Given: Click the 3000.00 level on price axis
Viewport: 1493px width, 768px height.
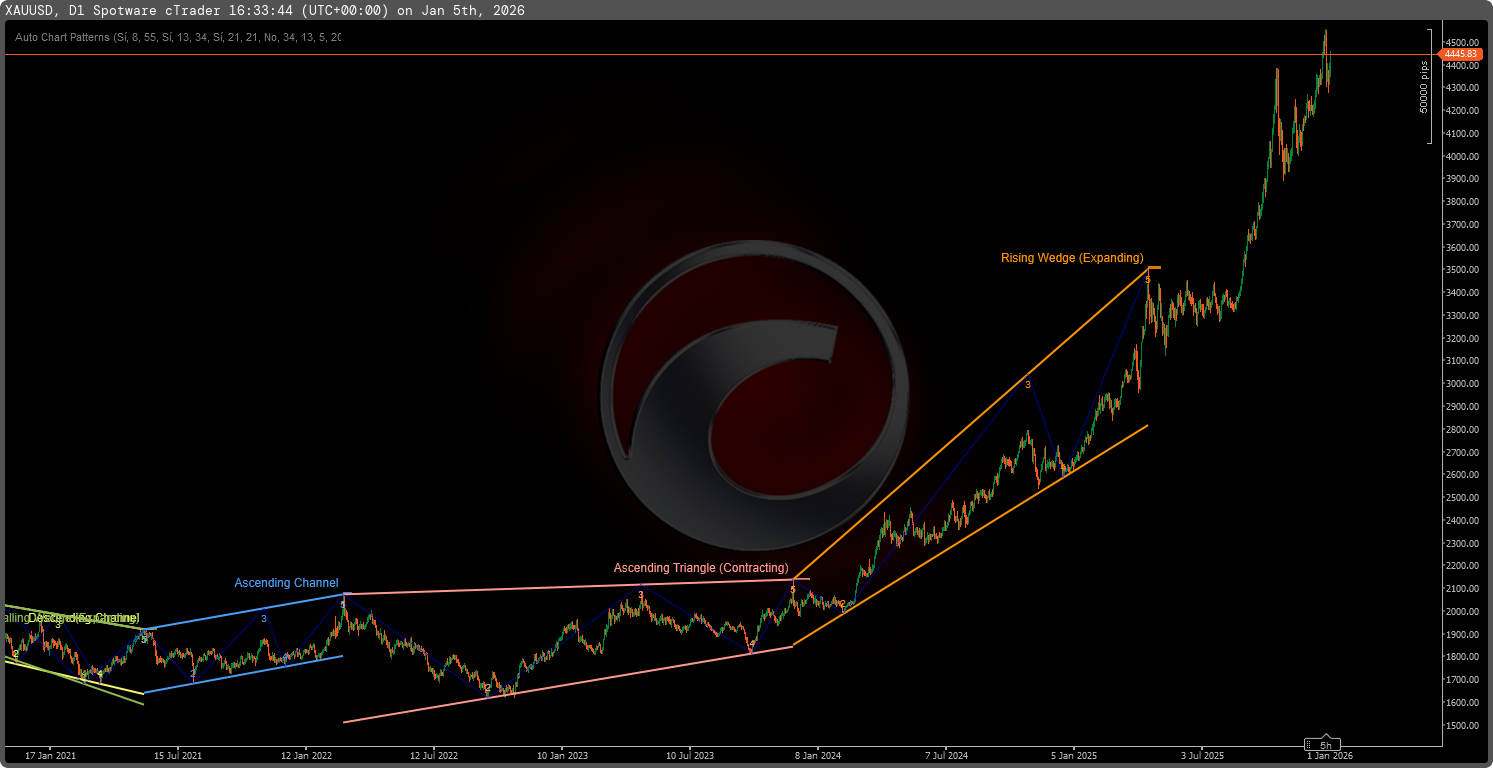Looking at the screenshot, I should 1462,384.
